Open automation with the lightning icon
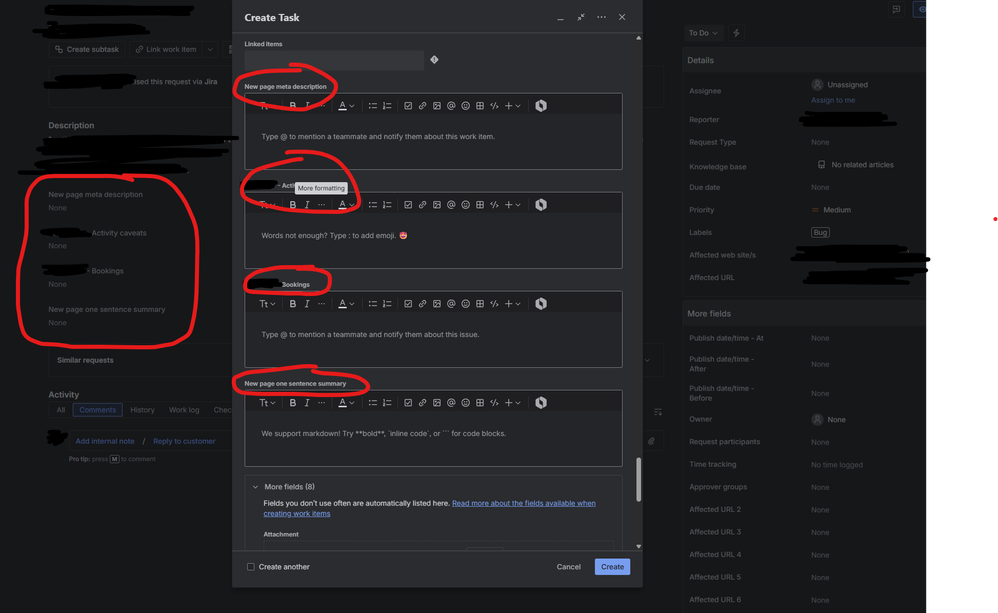998x613 pixels. click(x=735, y=33)
